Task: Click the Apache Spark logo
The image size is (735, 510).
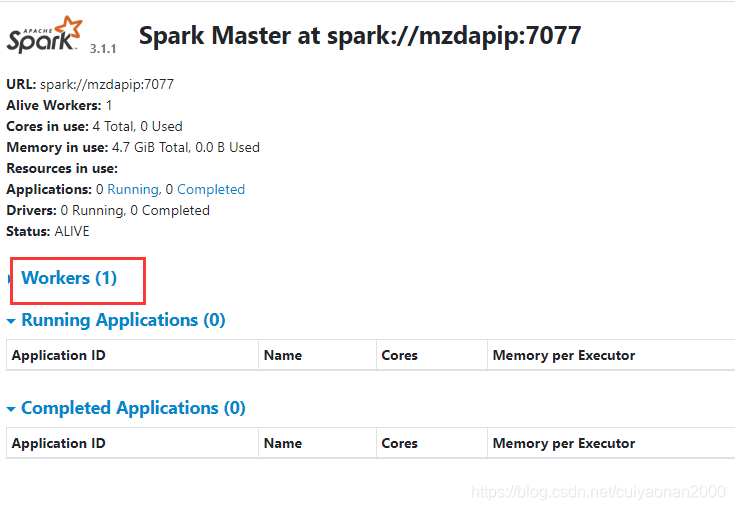Action: [44, 34]
